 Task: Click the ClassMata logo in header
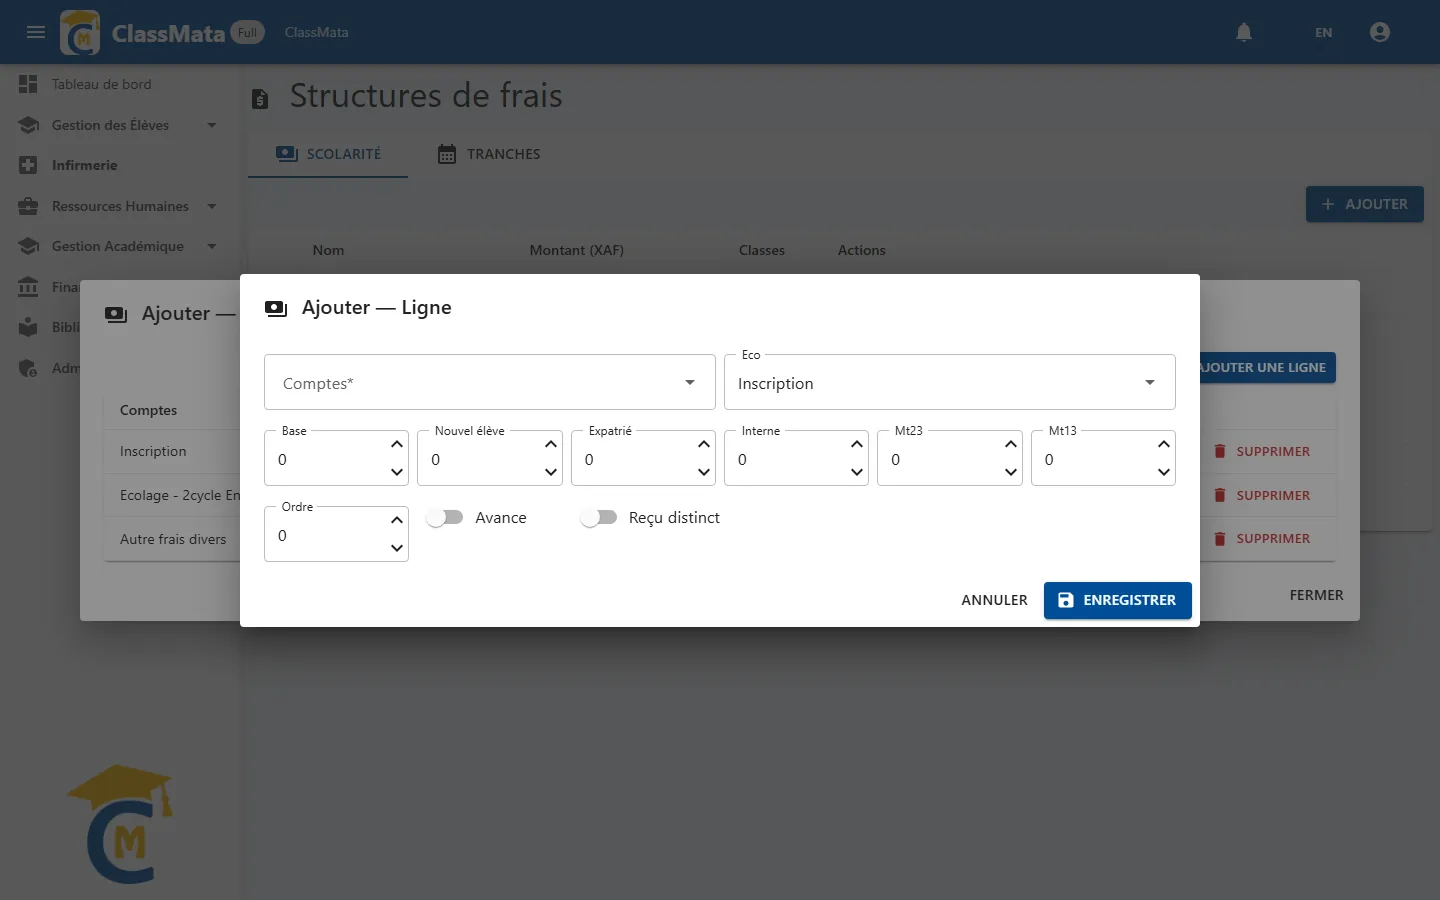point(80,32)
